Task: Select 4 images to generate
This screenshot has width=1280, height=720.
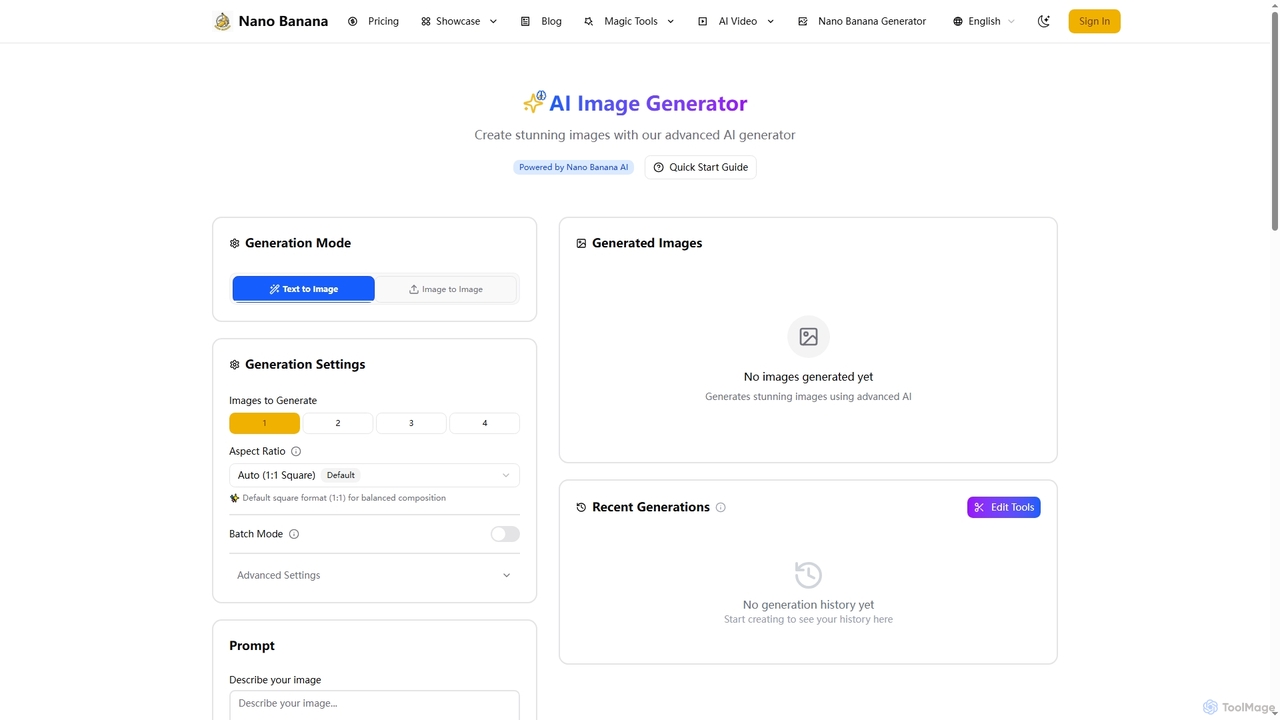Action: [484, 423]
